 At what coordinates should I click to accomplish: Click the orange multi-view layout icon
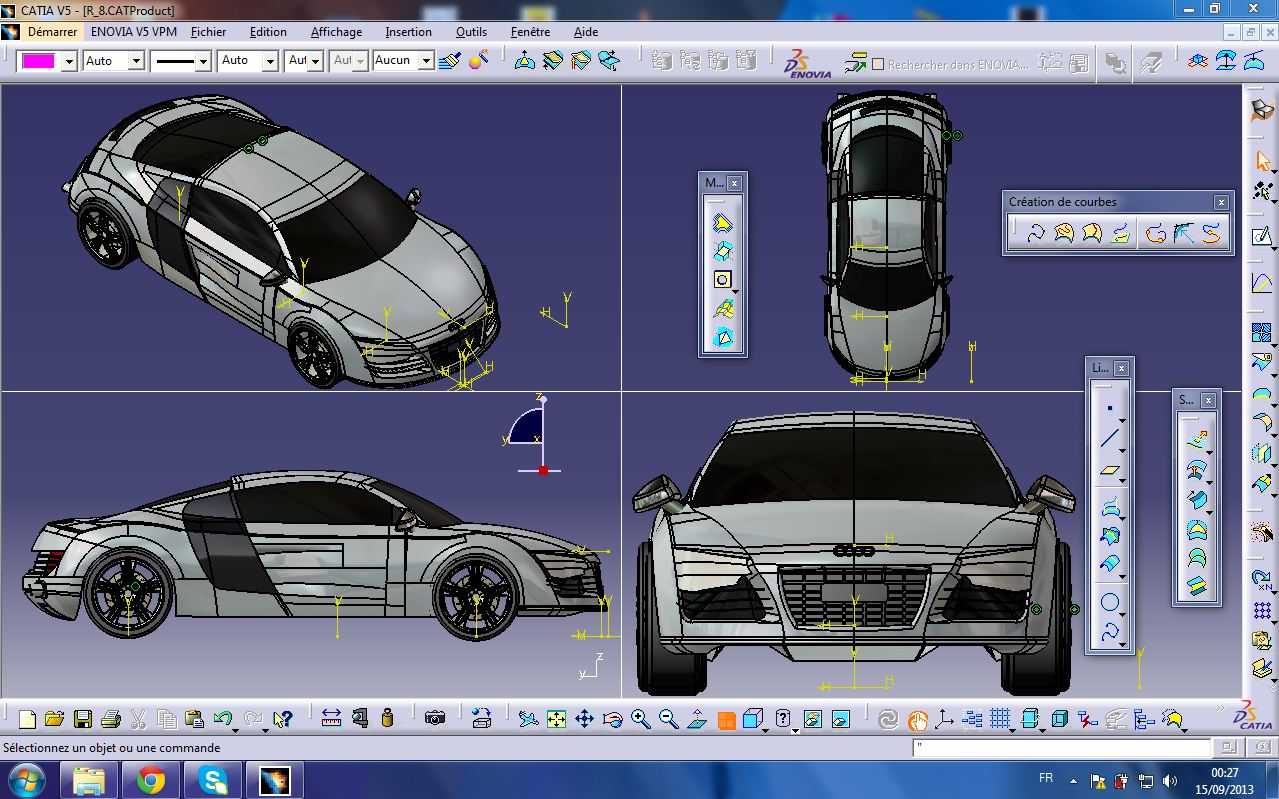tap(726, 719)
